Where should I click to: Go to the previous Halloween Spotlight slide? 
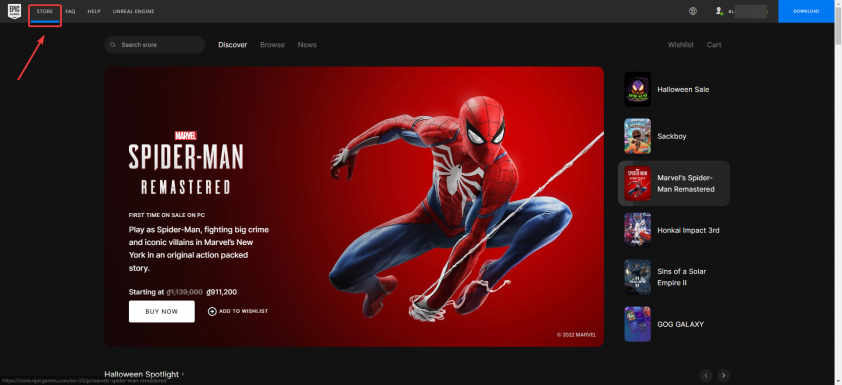coord(706,375)
